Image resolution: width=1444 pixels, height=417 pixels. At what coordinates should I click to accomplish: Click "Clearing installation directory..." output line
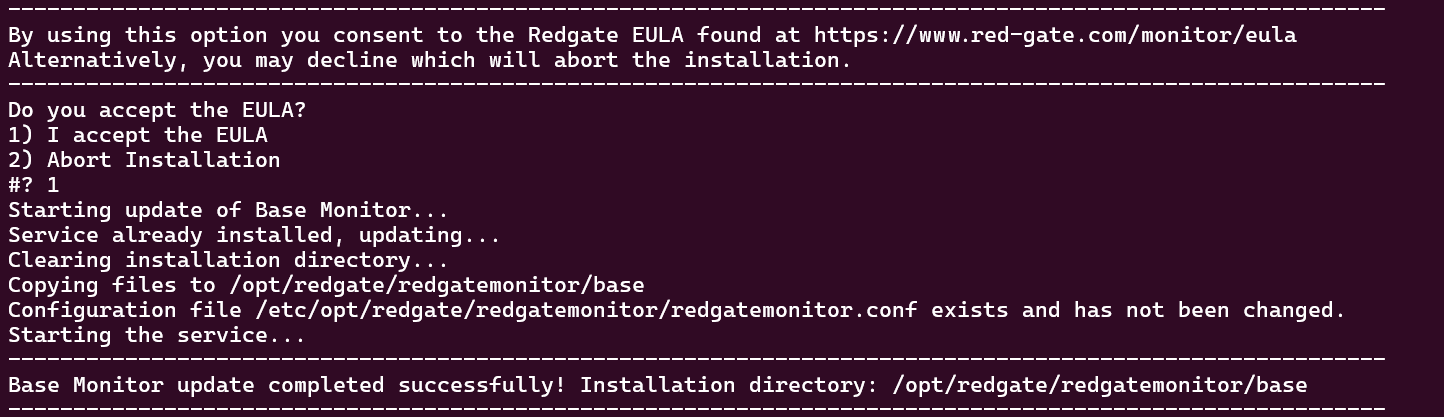coord(228,260)
